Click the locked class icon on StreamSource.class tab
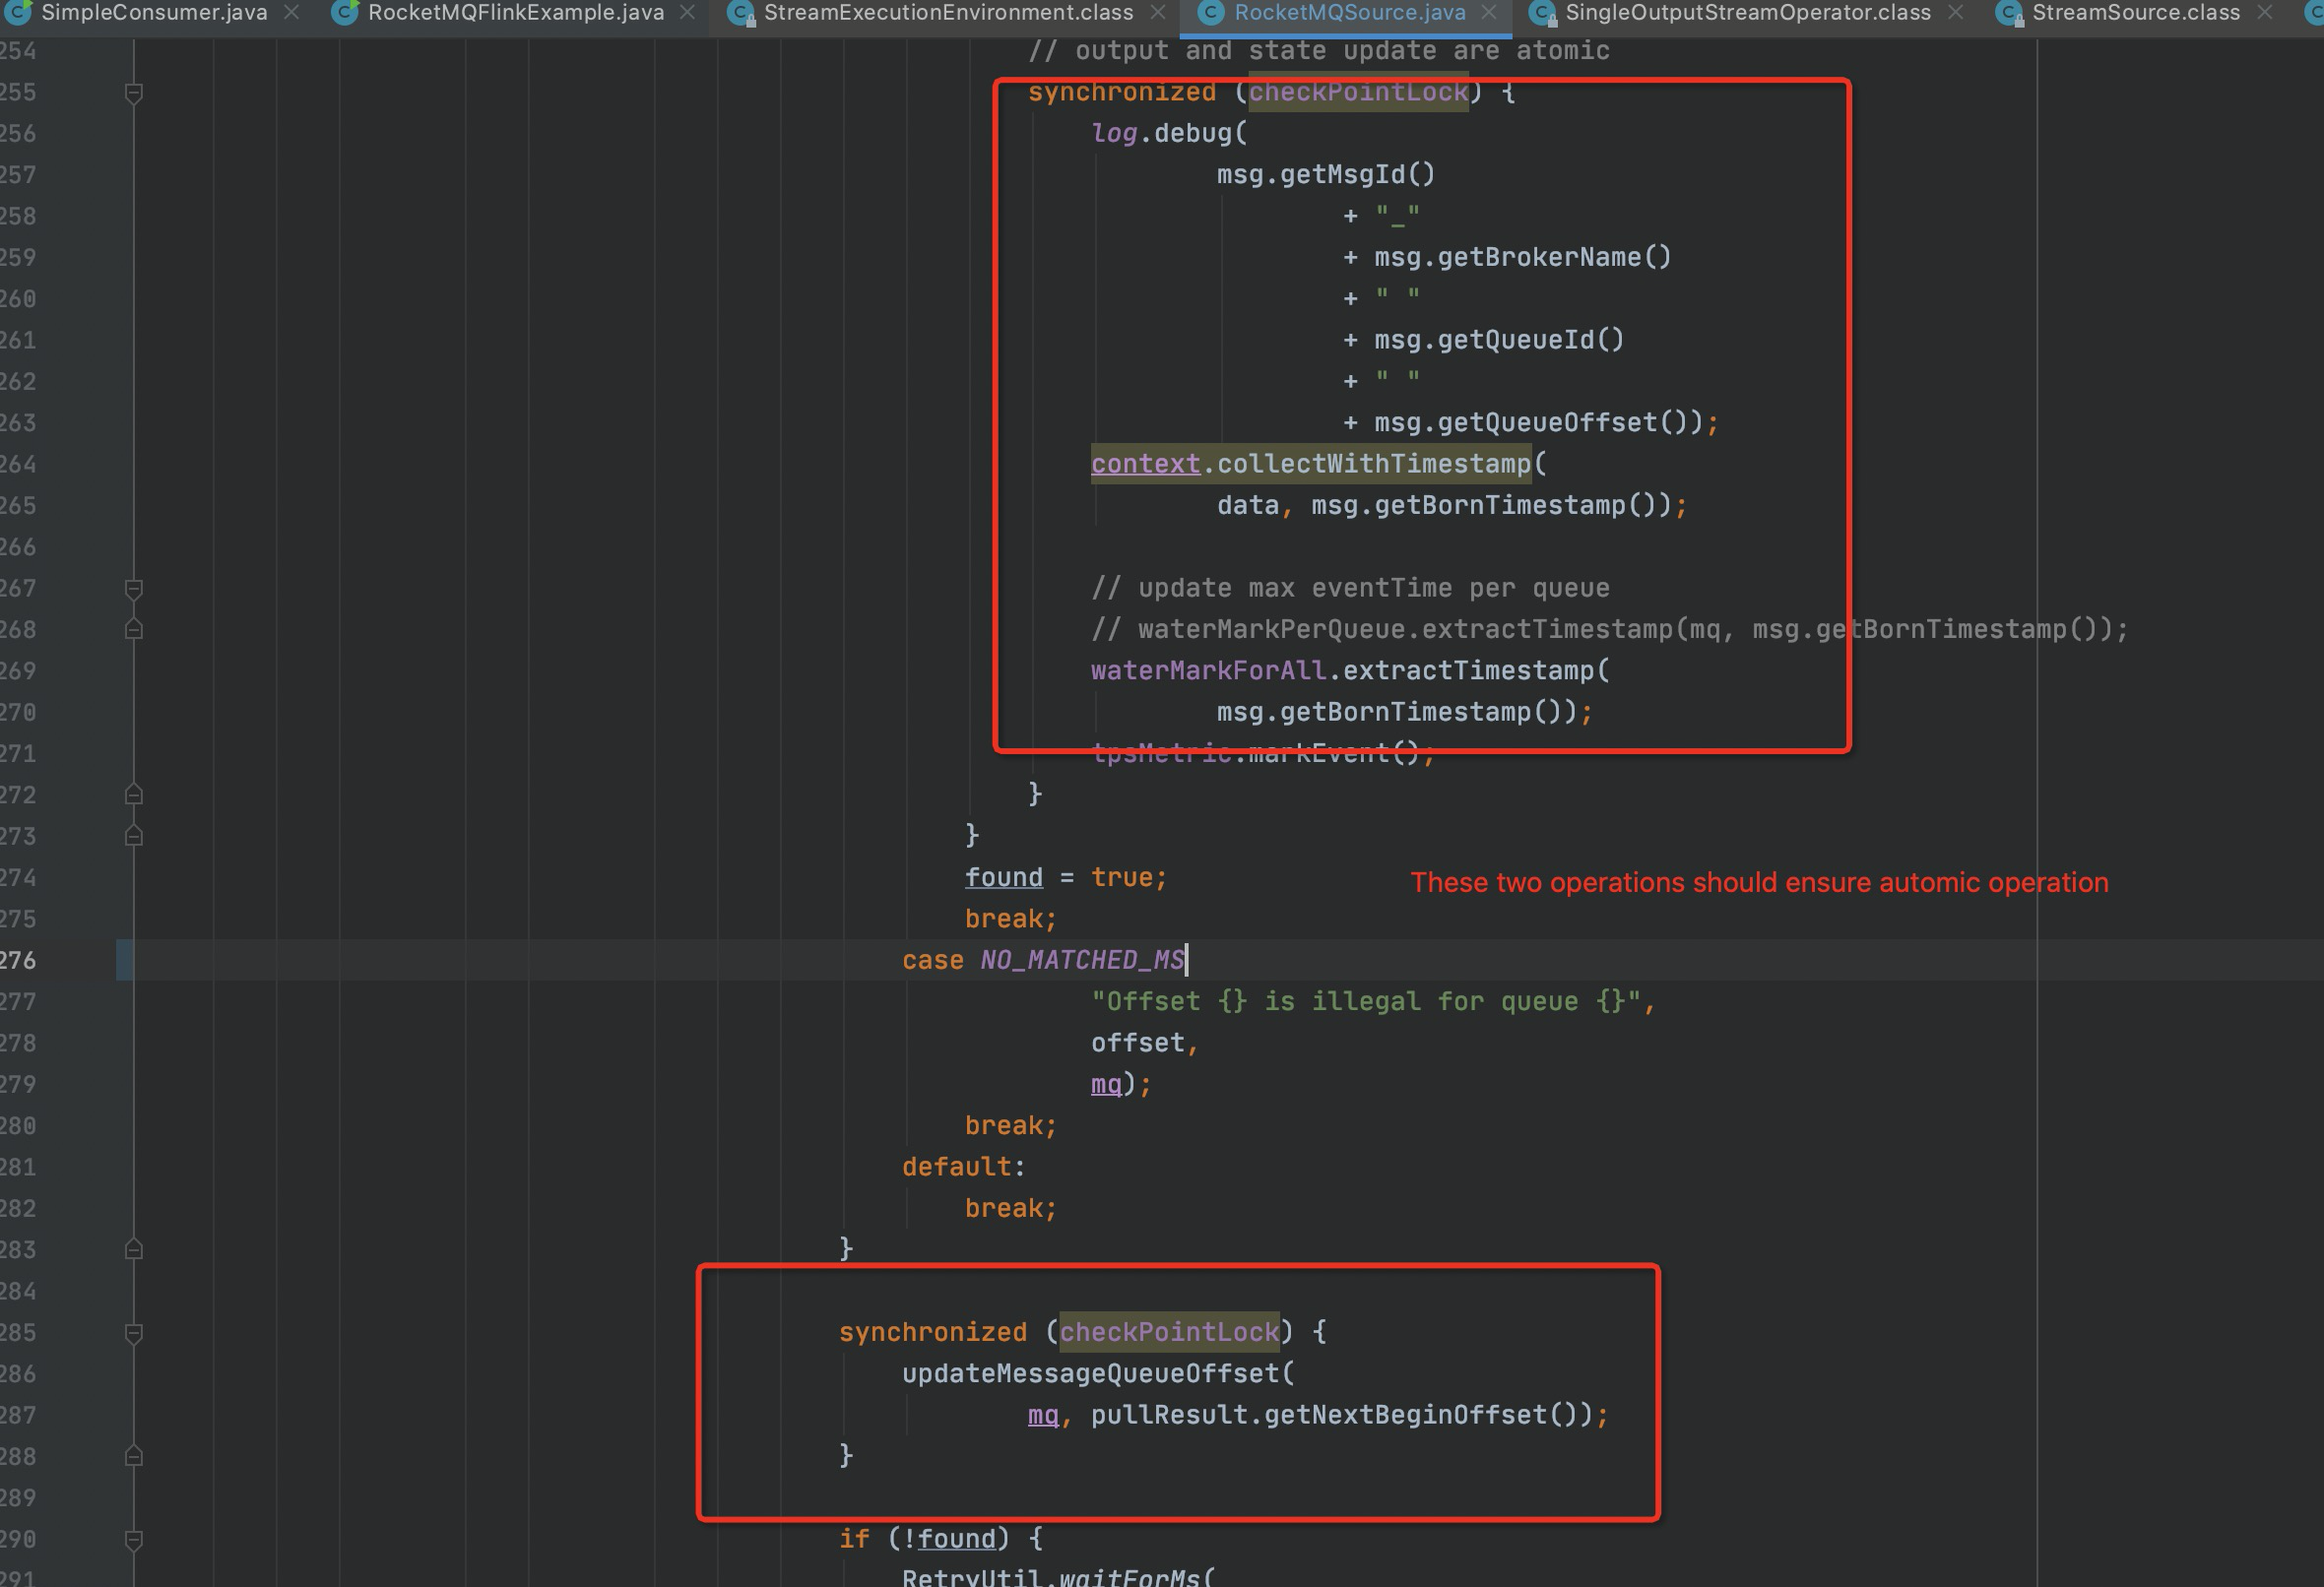This screenshot has height=1587, width=2324. 2009,13
